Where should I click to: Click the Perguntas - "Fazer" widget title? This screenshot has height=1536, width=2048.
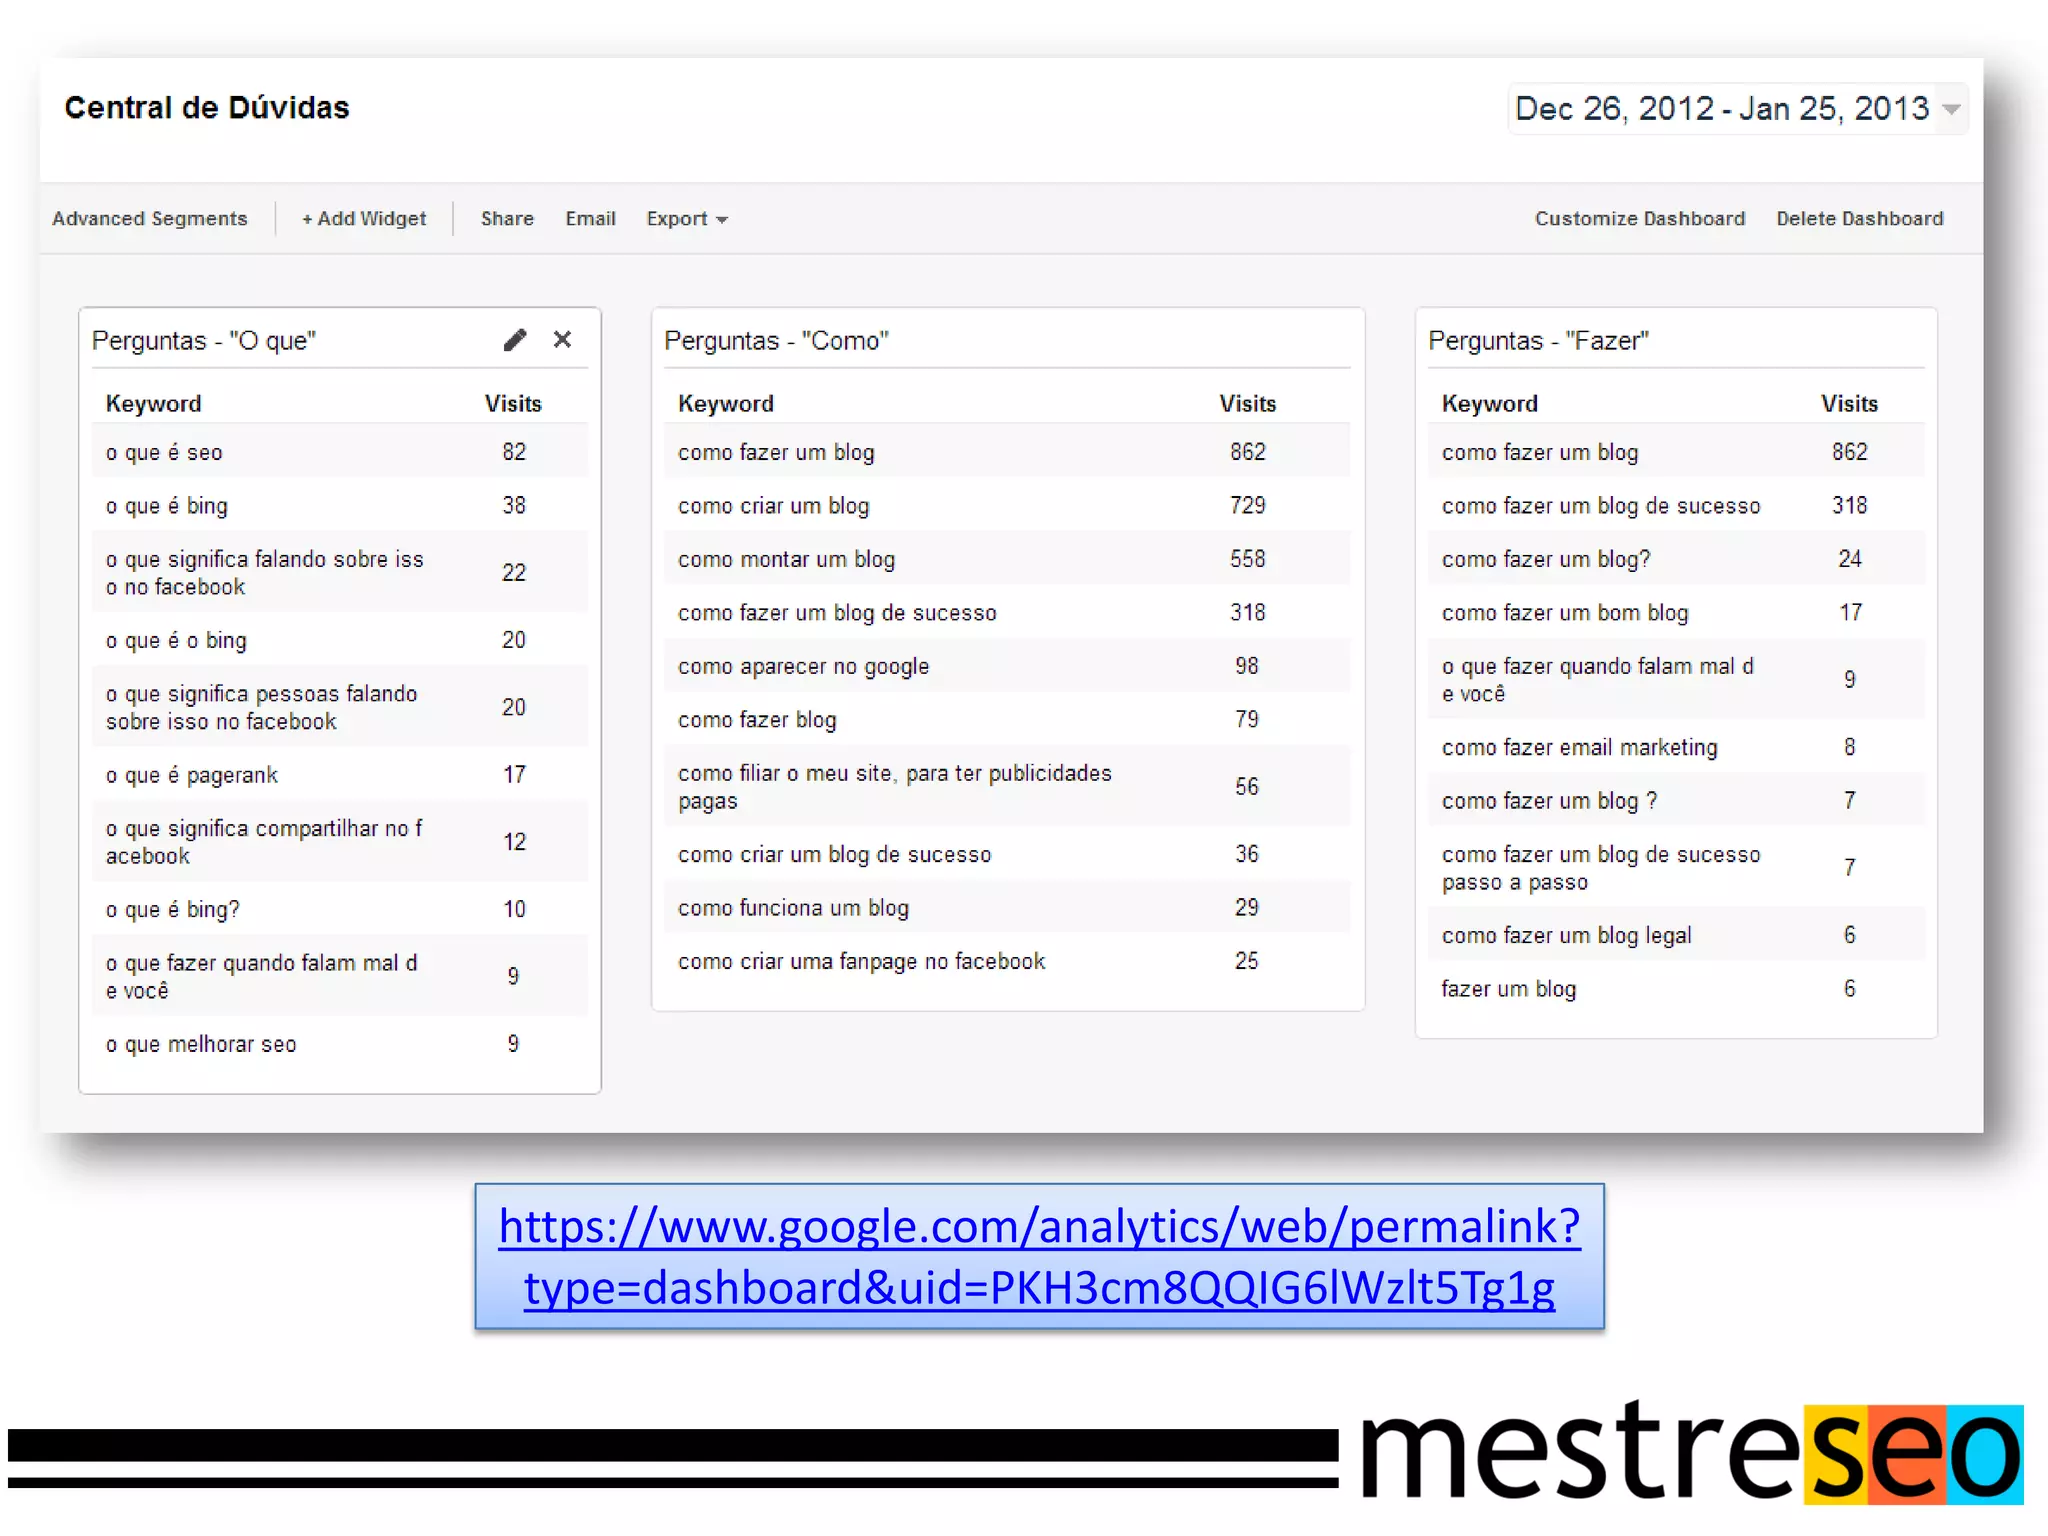coord(1539,341)
